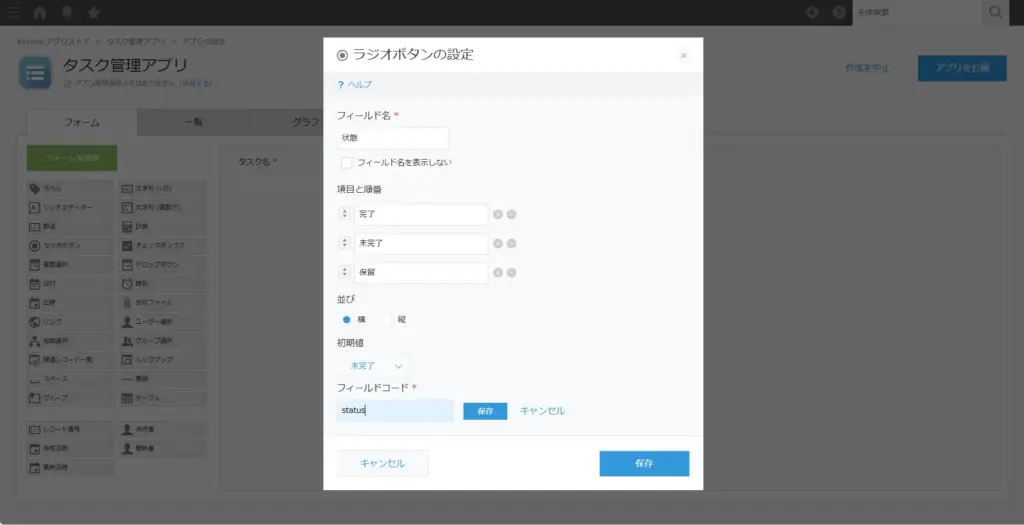Click the 完了 item text field
1024x525 pixels.
[x=421, y=214]
